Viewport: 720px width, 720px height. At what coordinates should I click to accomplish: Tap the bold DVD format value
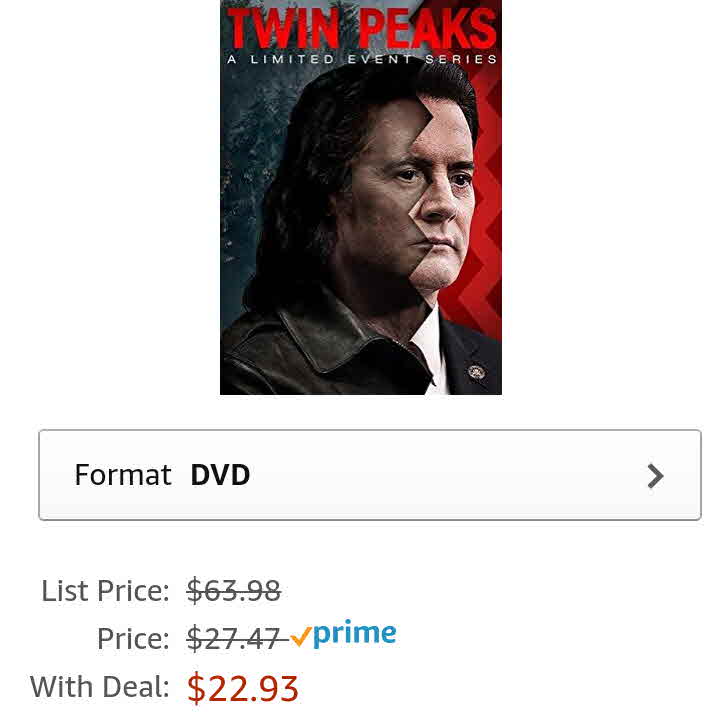click(x=220, y=475)
